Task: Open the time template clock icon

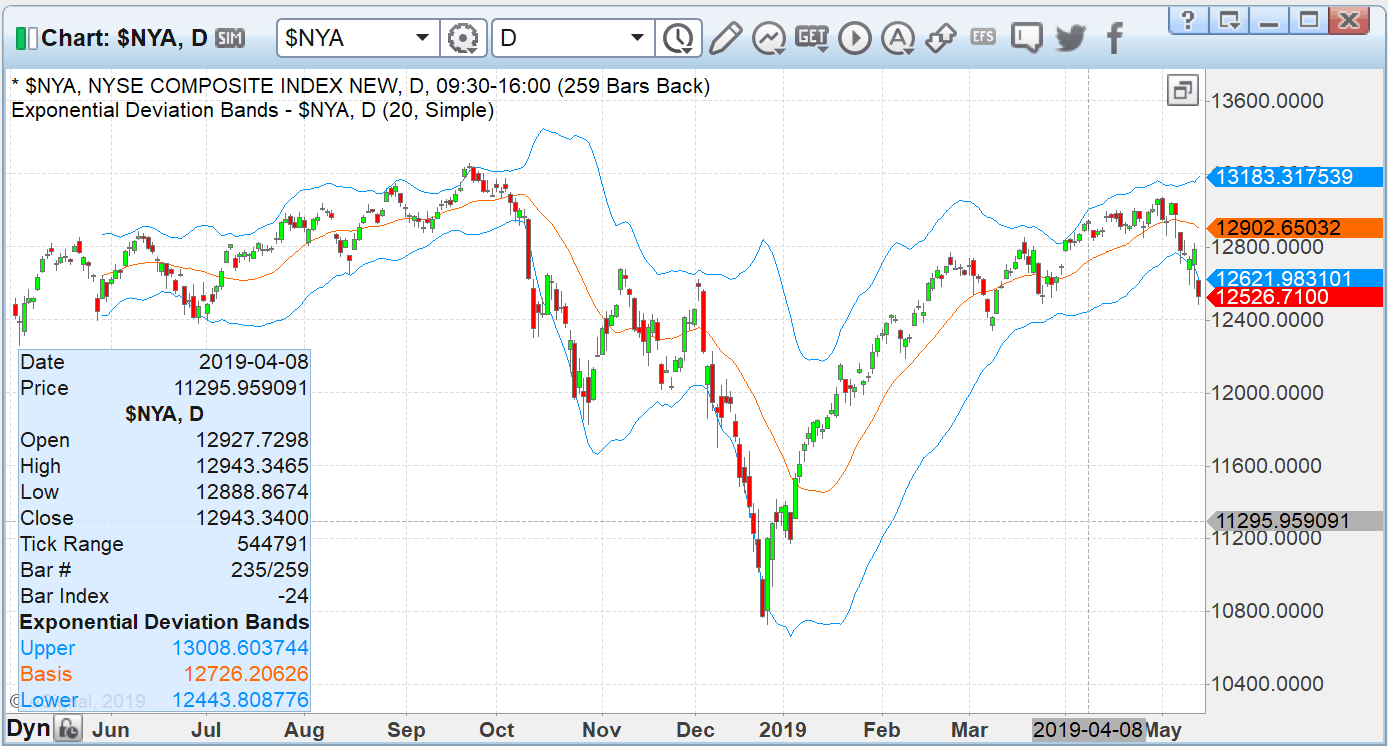Action: [x=677, y=38]
